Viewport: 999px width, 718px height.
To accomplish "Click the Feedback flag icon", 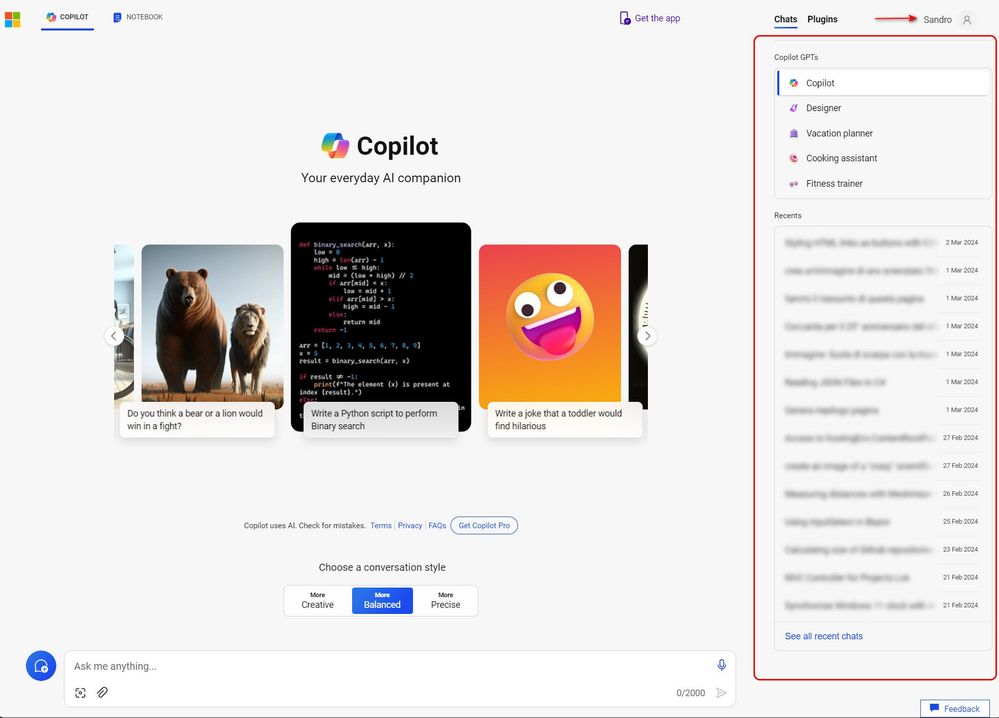I will 934,708.
